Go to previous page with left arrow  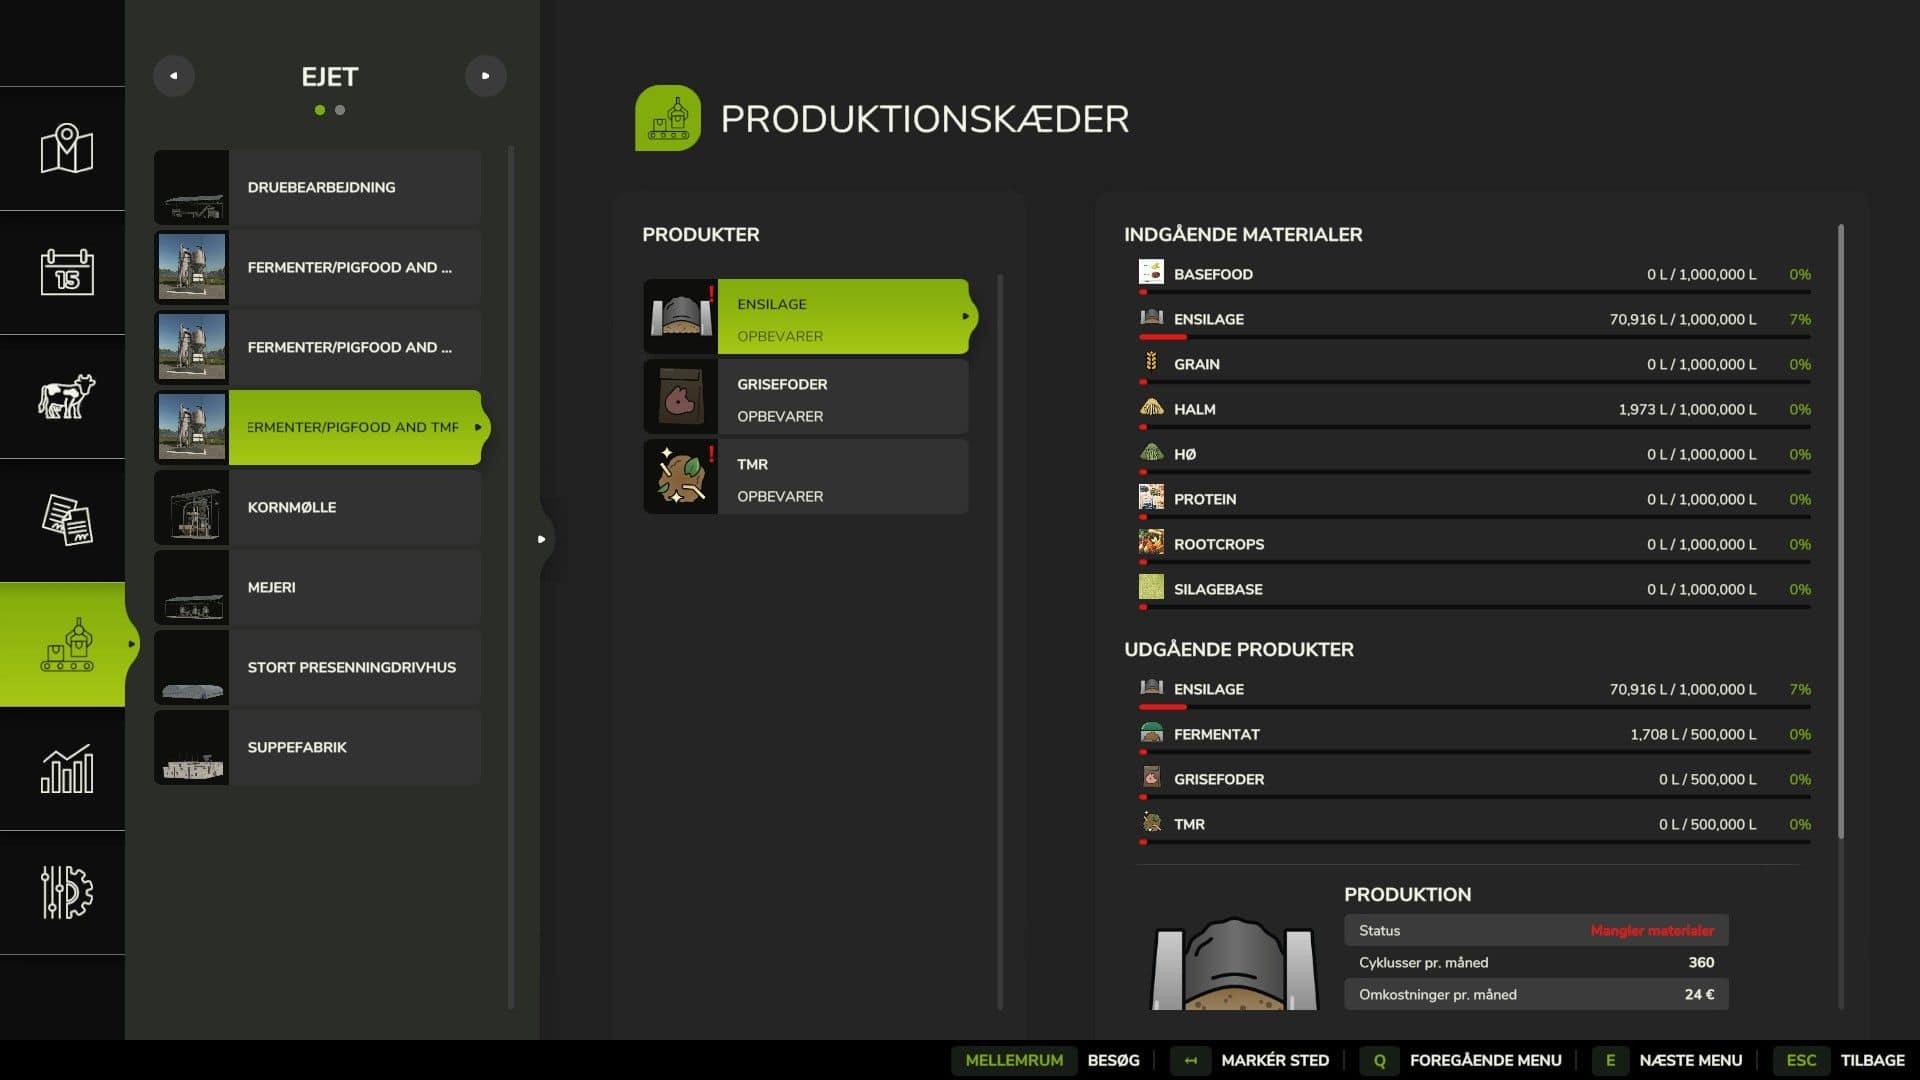coord(174,76)
